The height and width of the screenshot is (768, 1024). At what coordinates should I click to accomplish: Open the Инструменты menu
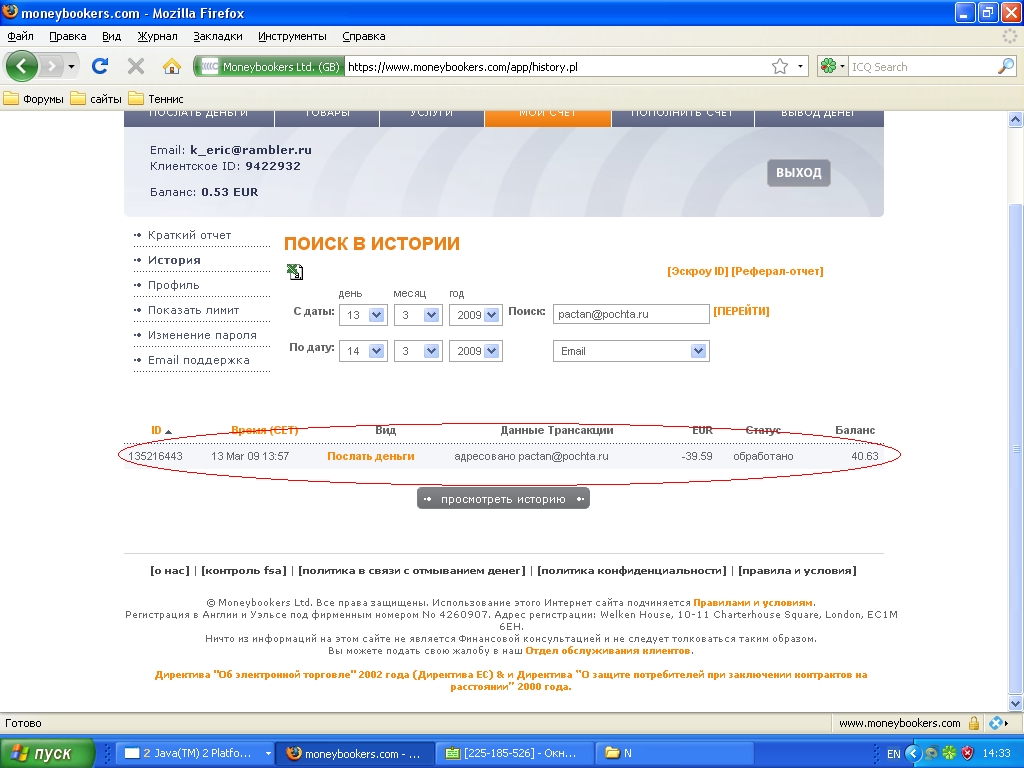[292, 36]
